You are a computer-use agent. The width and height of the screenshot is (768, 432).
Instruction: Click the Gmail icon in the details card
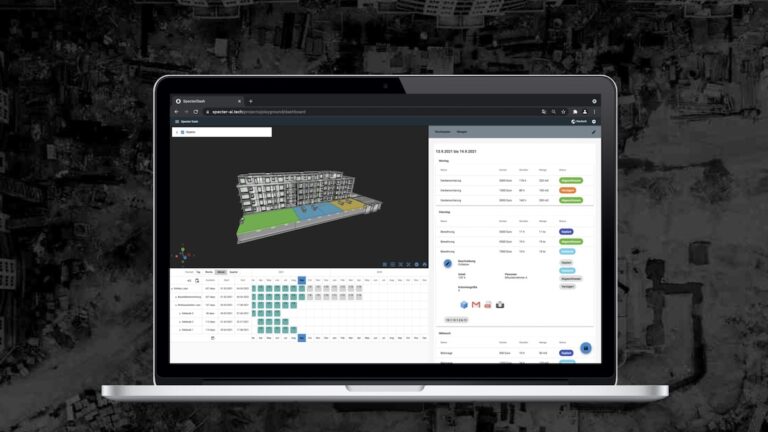475,305
